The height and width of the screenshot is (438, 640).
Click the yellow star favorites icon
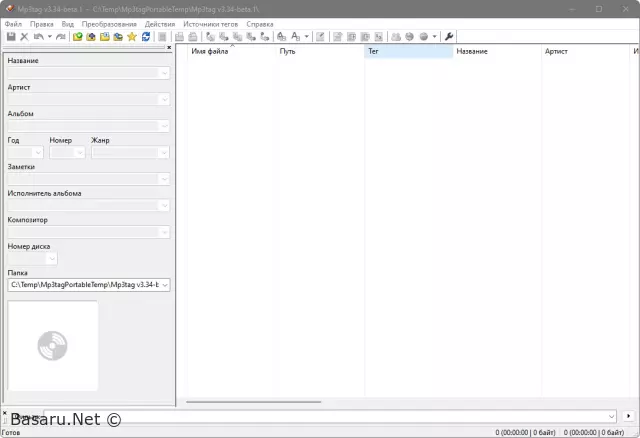132,37
